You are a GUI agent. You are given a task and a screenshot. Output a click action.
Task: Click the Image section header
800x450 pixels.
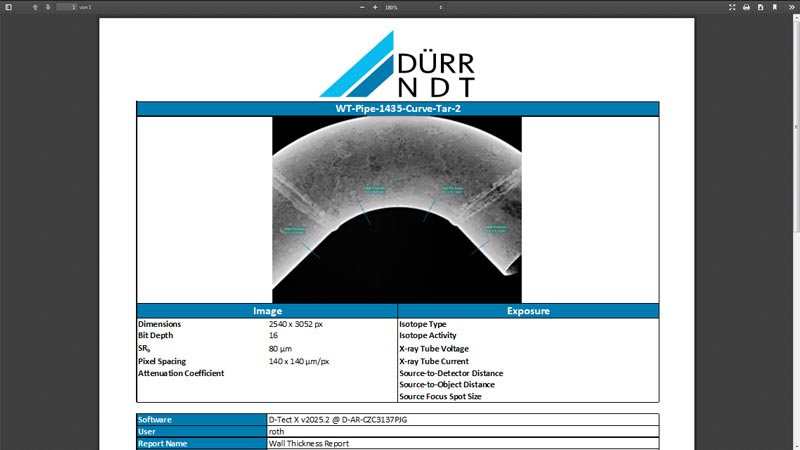click(267, 311)
